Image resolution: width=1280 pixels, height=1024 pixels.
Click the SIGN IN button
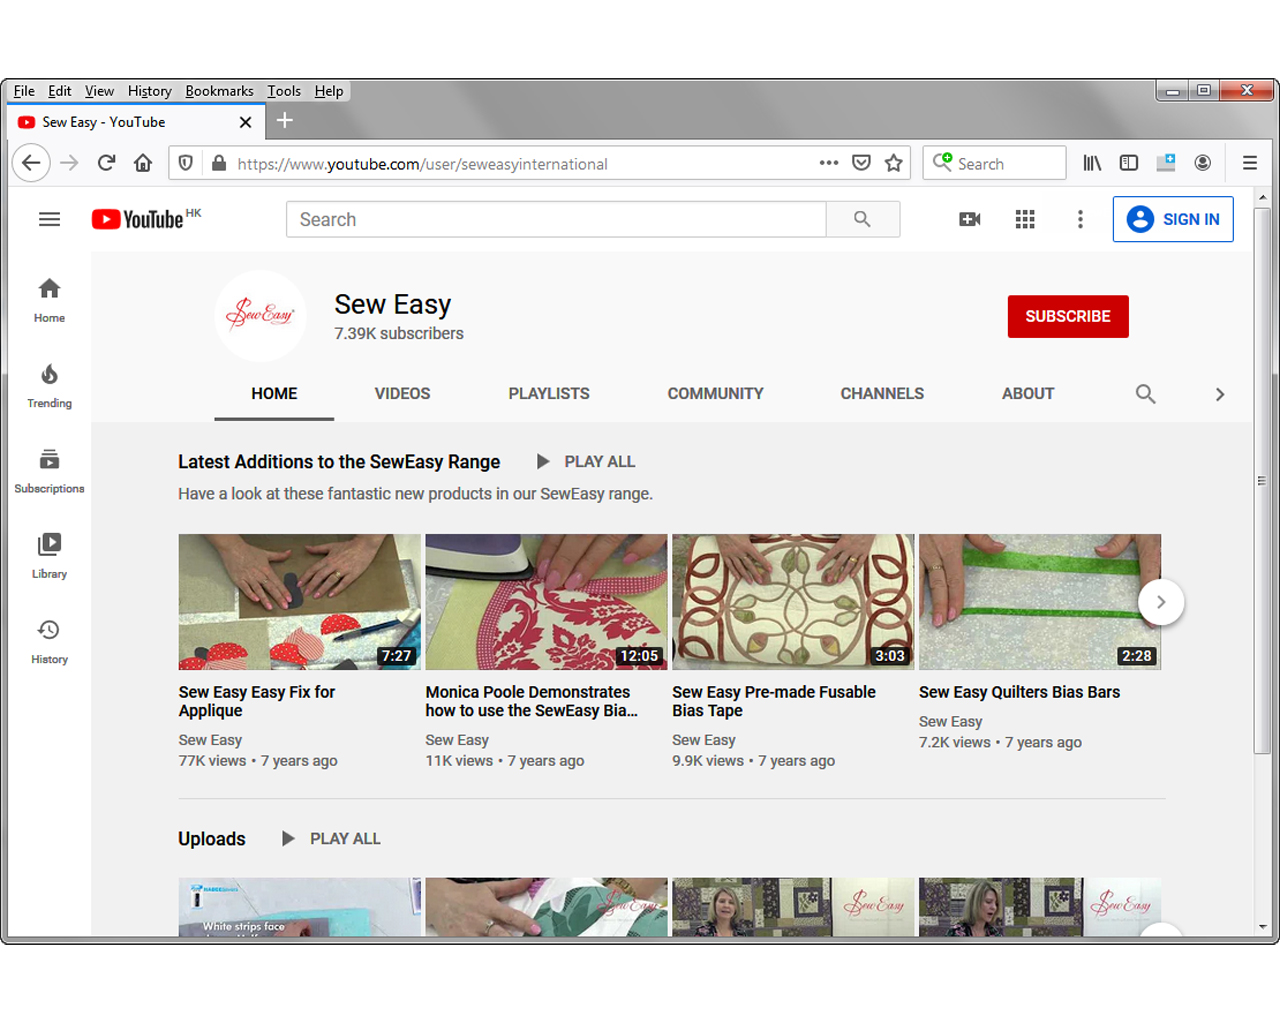pyautogui.click(x=1173, y=219)
